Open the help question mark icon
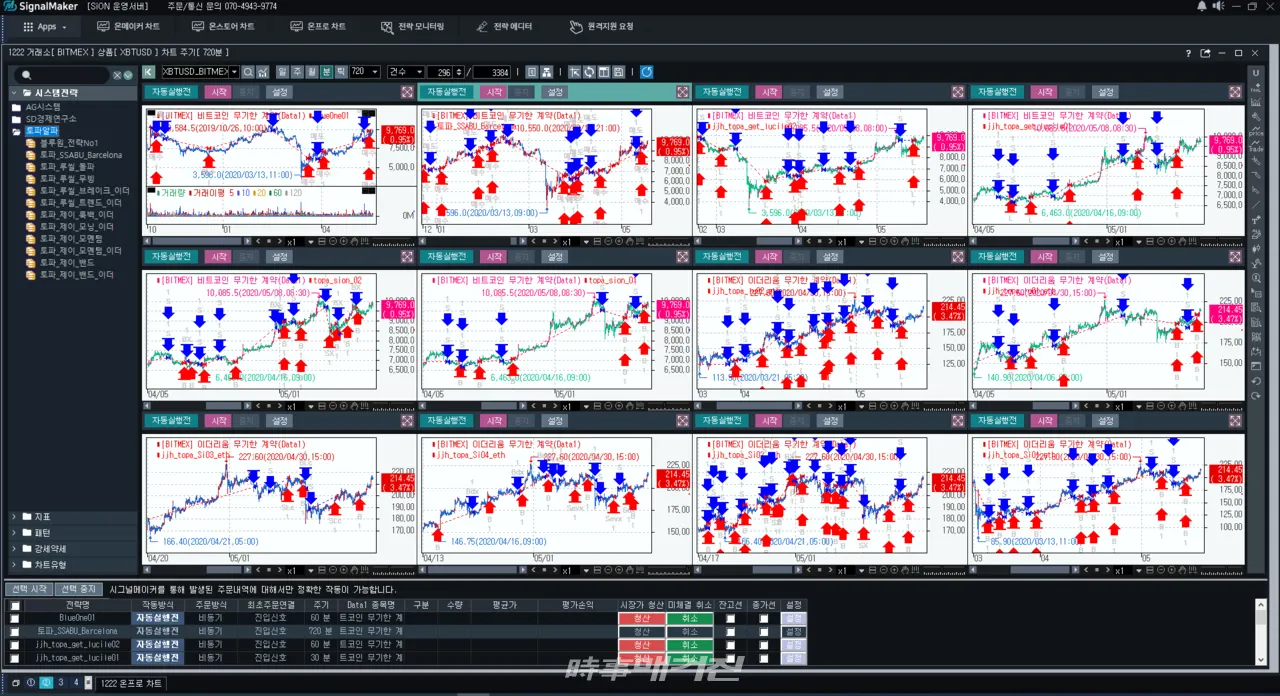Screen dimensions: 1280x696 pyautogui.click(x=1188, y=53)
